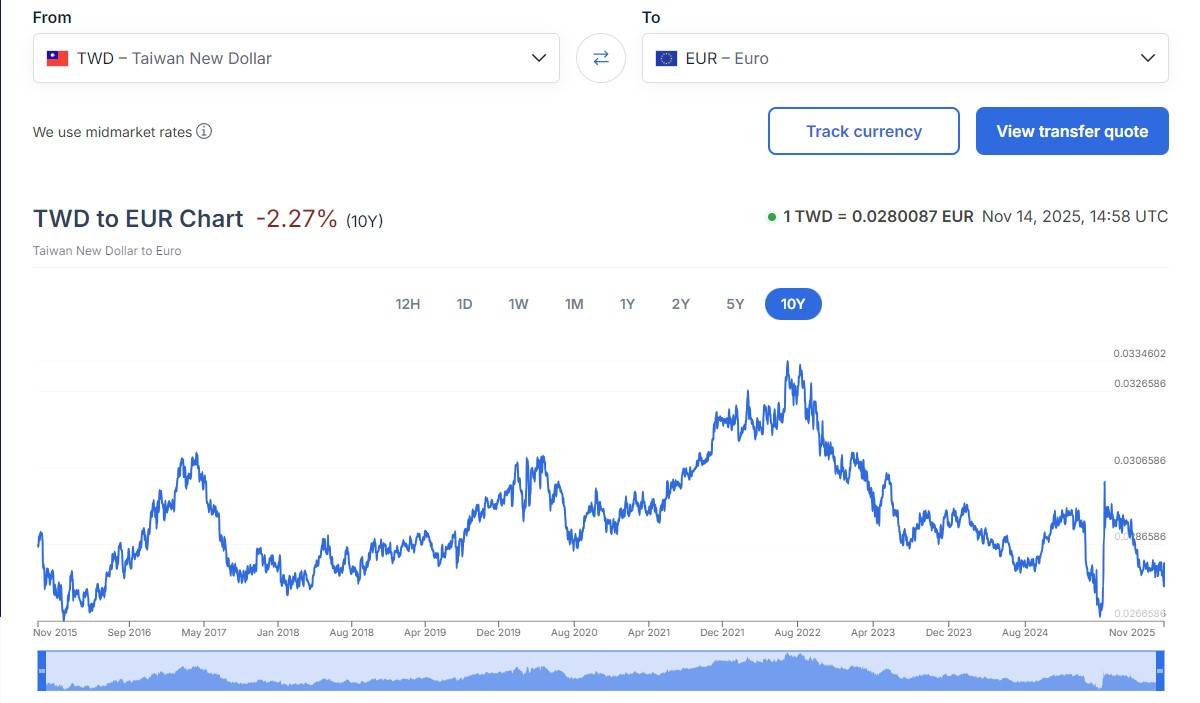The image size is (1200, 703).
Task: Click the Taiwan flag icon
Action: click(x=57, y=58)
